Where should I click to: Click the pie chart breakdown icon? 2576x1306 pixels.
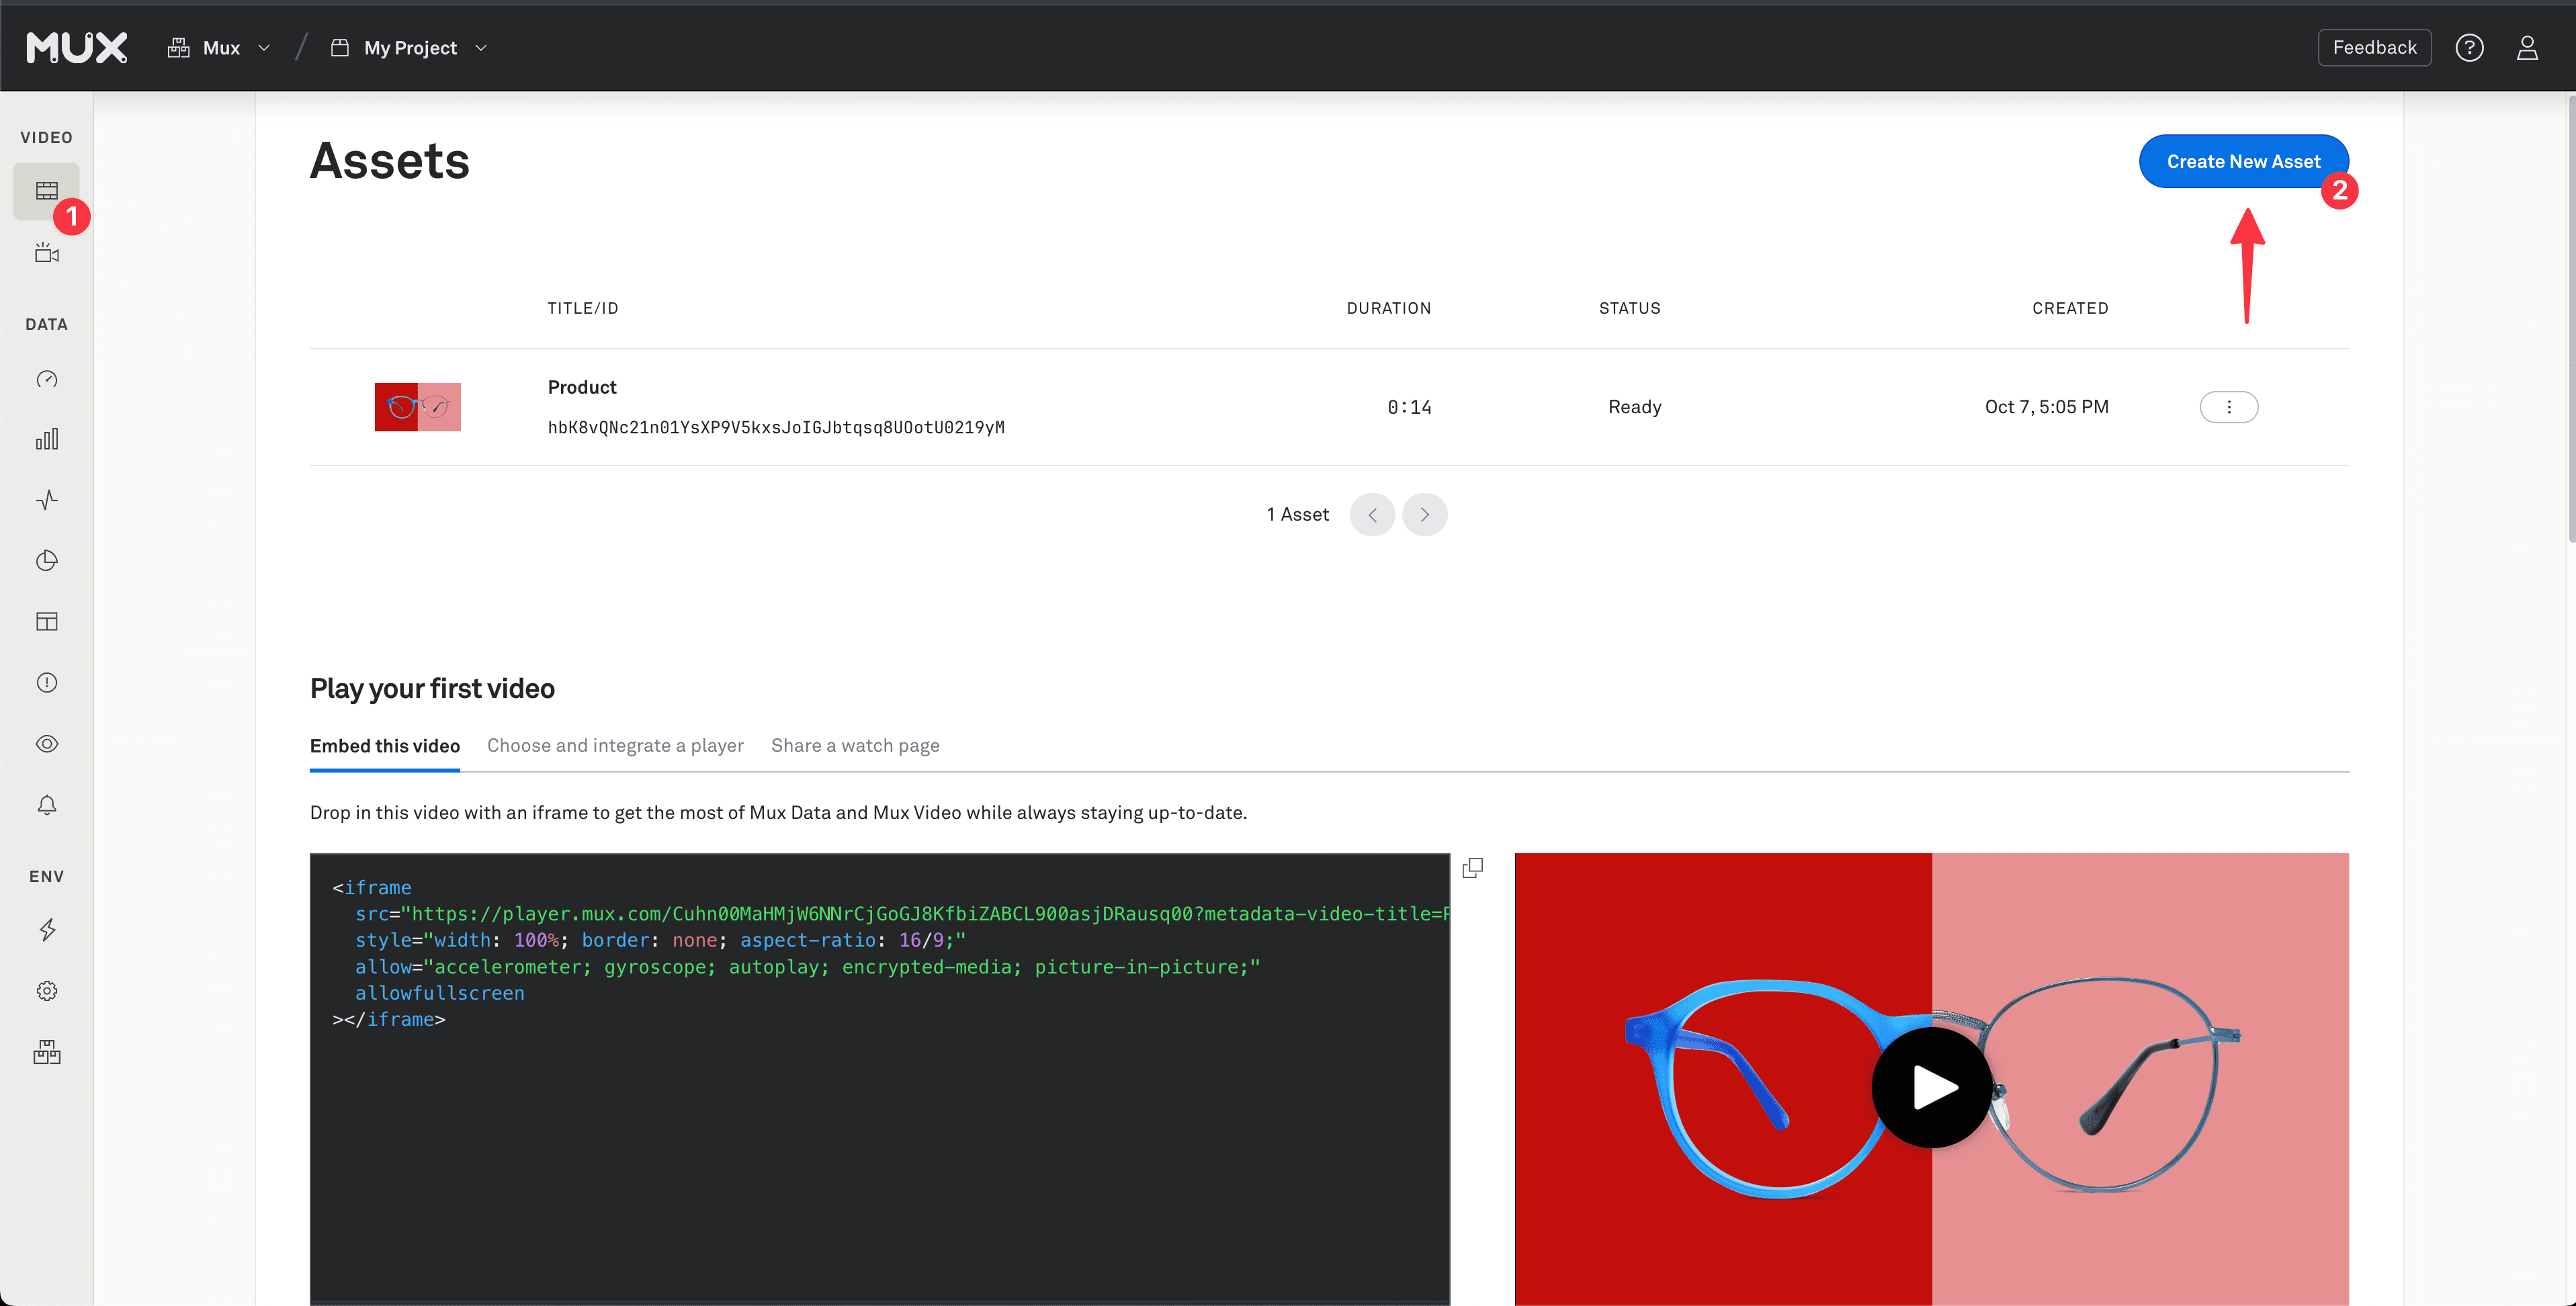(x=47, y=560)
